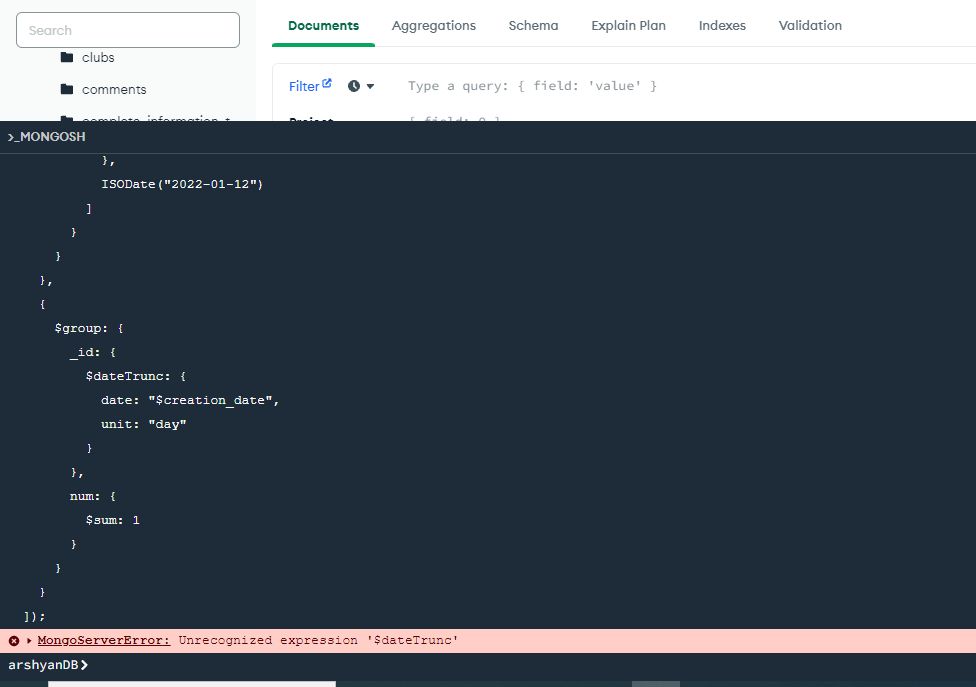Image resolution: width=976 pixels, height=687 pixels.
Task: Open the Documents tab
Action: tap(323, 26)
